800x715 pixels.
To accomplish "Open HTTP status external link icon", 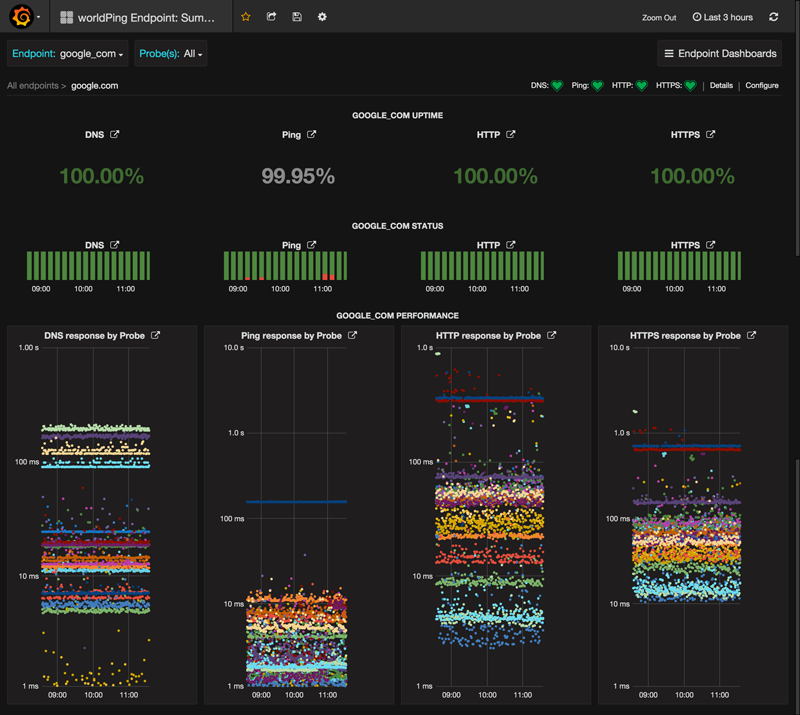I will click(x=511, y=245).
